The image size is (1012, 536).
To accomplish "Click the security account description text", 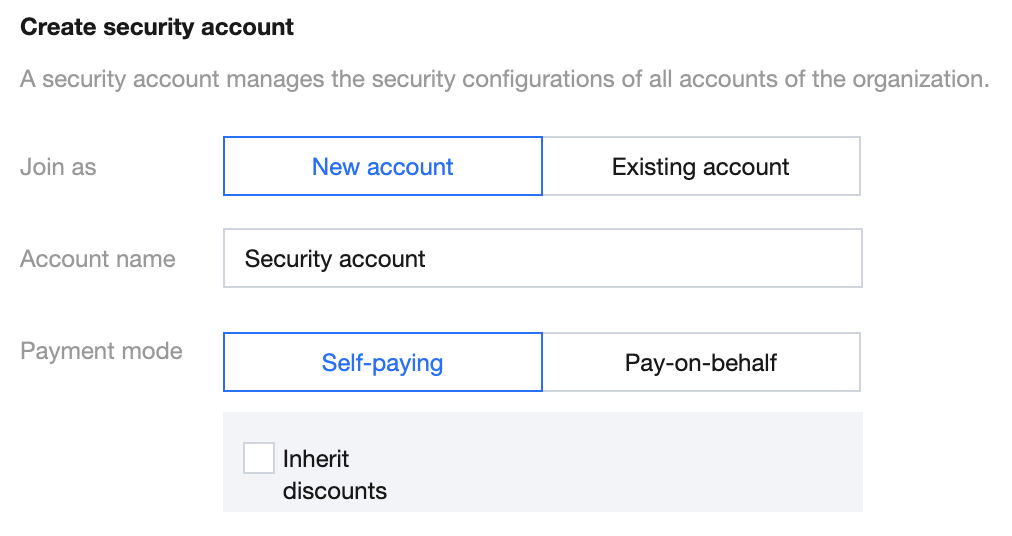I will coord(504,80).
